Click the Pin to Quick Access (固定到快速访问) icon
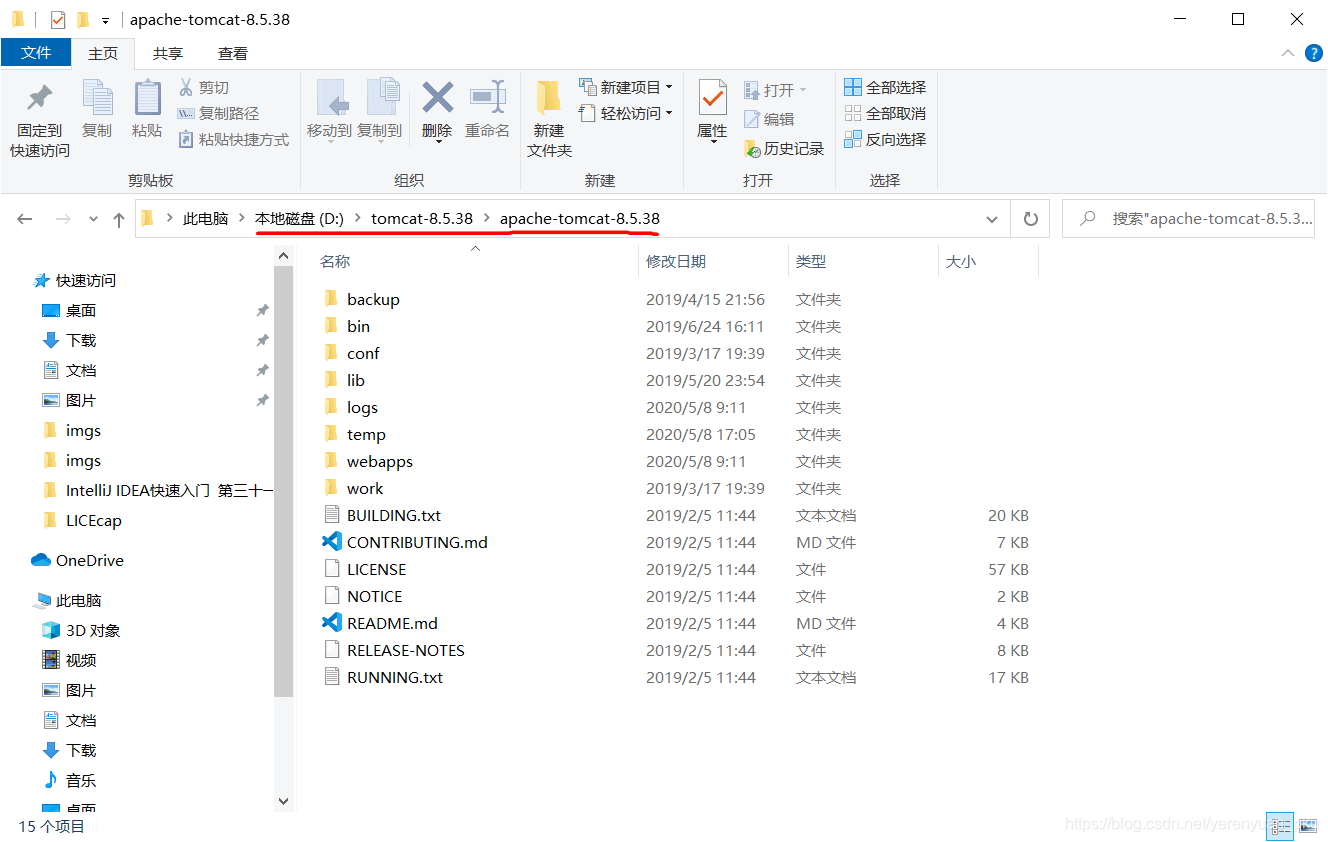 pos(39,99)
